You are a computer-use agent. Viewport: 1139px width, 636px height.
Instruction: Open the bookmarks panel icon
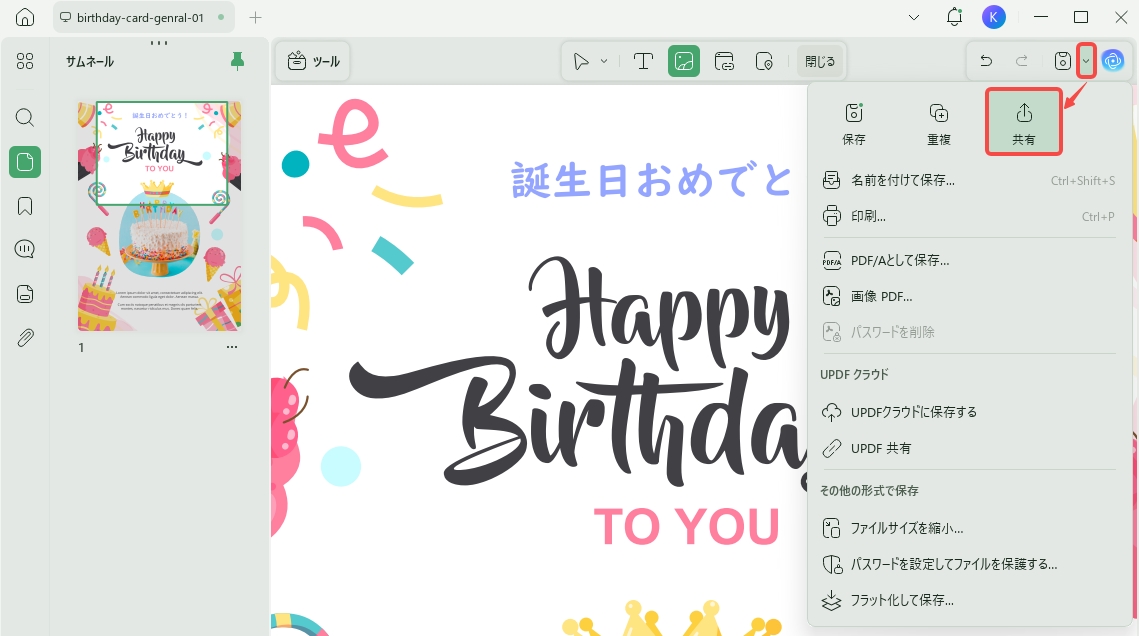click(x=25, y=206)
